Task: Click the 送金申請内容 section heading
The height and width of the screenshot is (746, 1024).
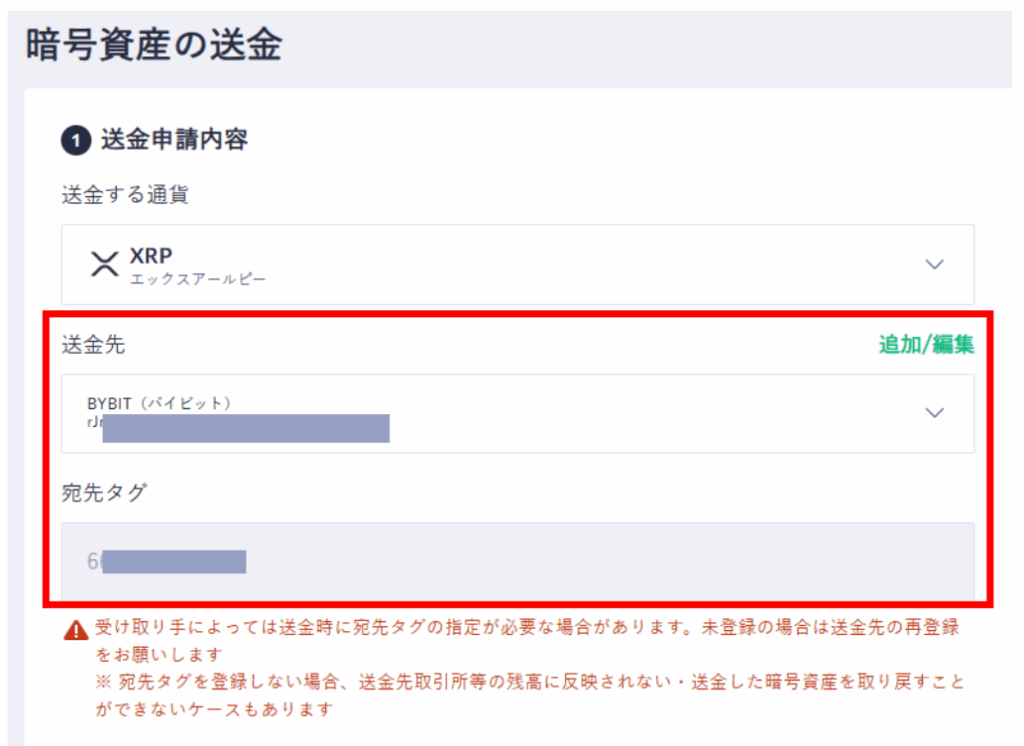Action: (x=174, y=140)
